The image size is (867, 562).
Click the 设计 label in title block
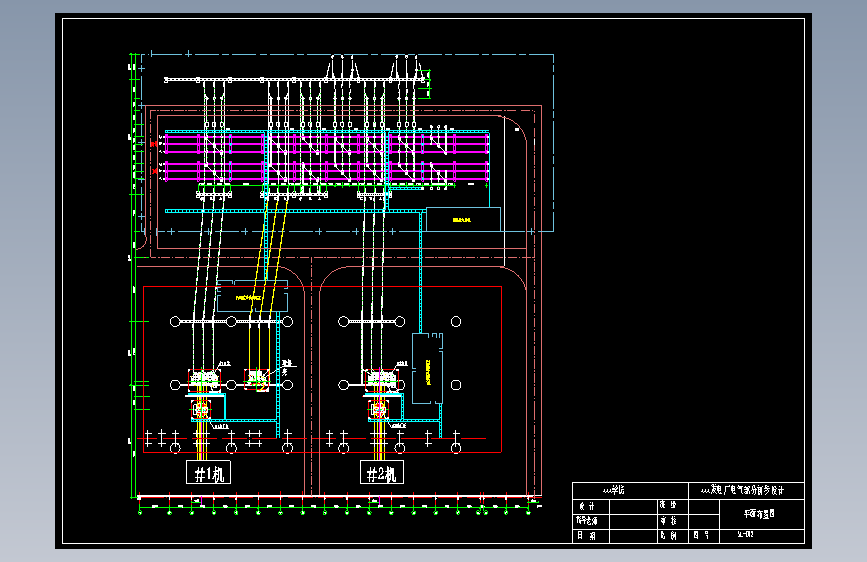tap(587, 506)
